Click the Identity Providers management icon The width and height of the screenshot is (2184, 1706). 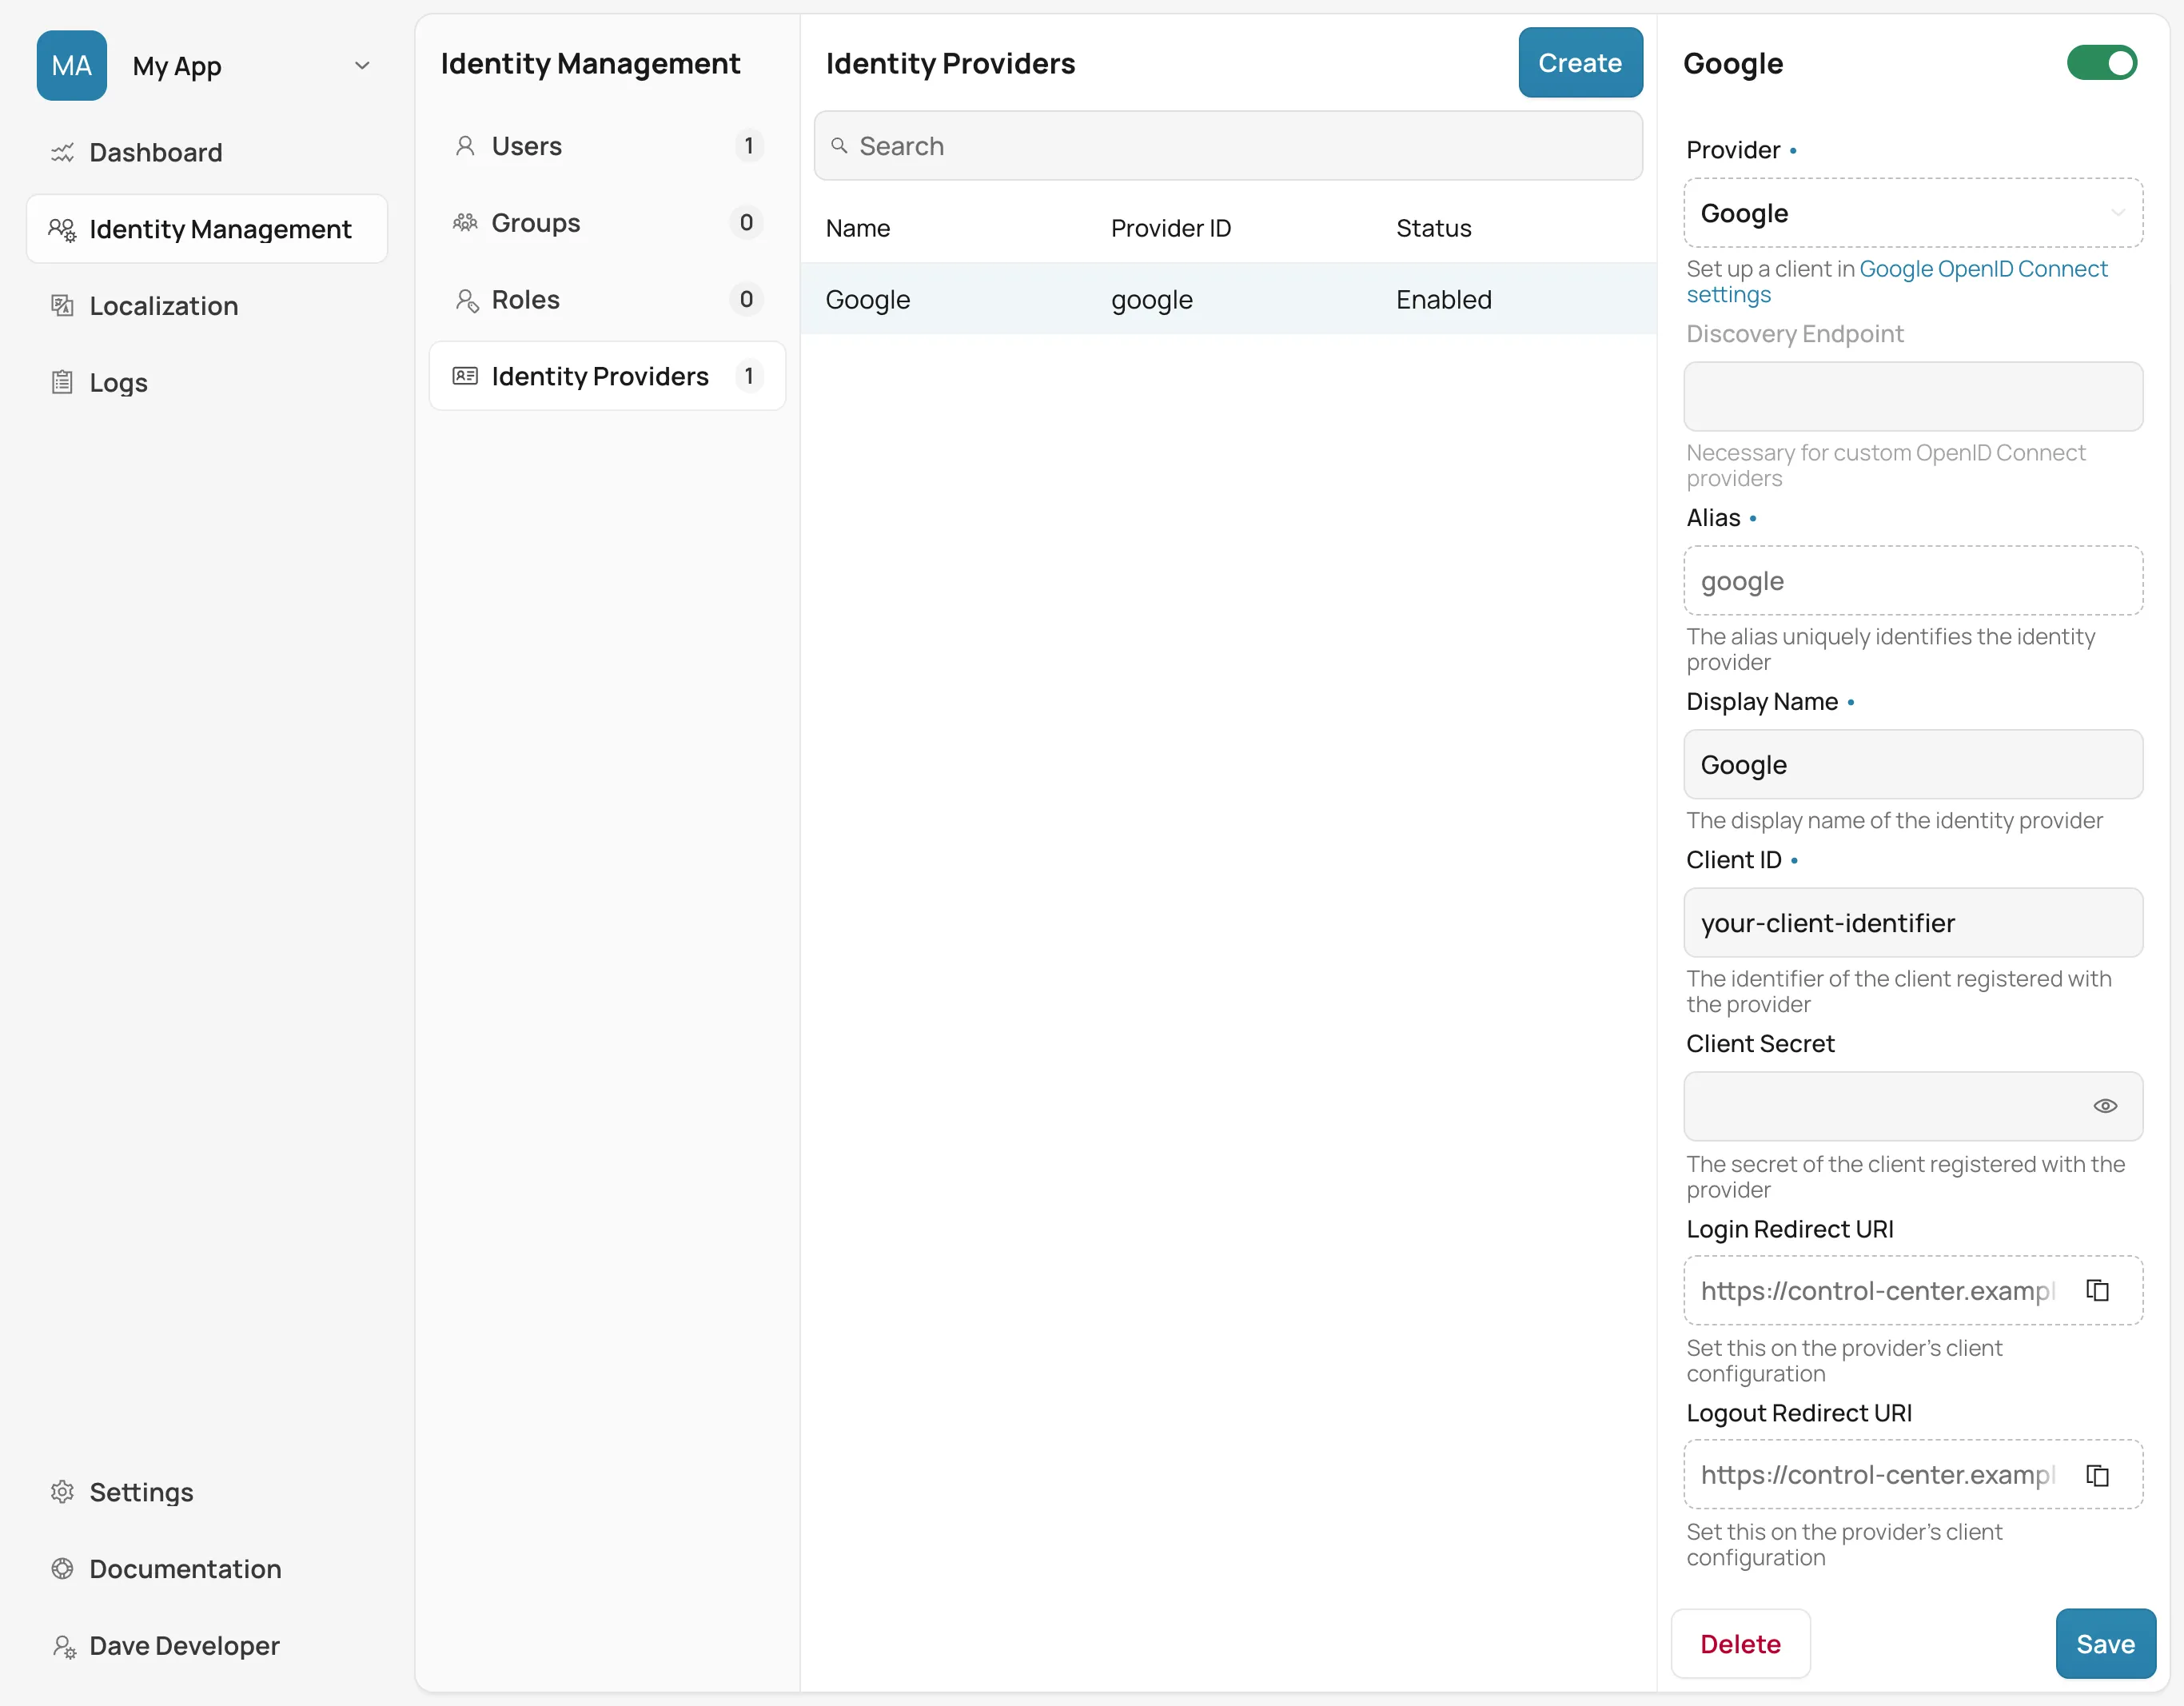[464, 376]
